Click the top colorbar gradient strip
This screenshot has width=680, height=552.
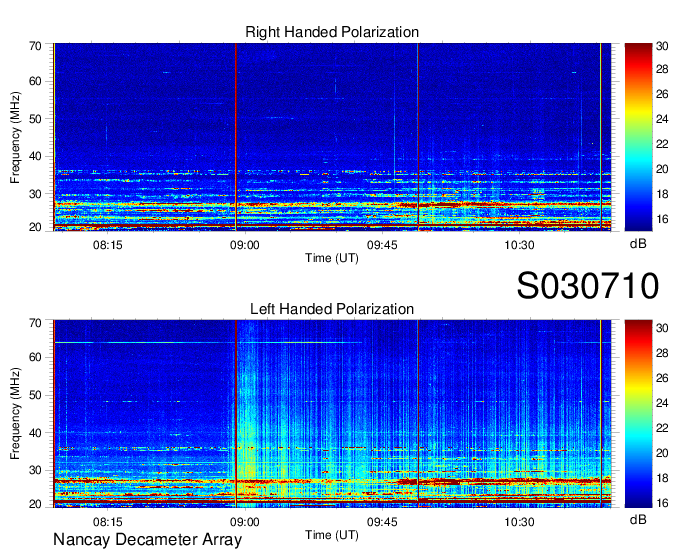click(638, 137)
